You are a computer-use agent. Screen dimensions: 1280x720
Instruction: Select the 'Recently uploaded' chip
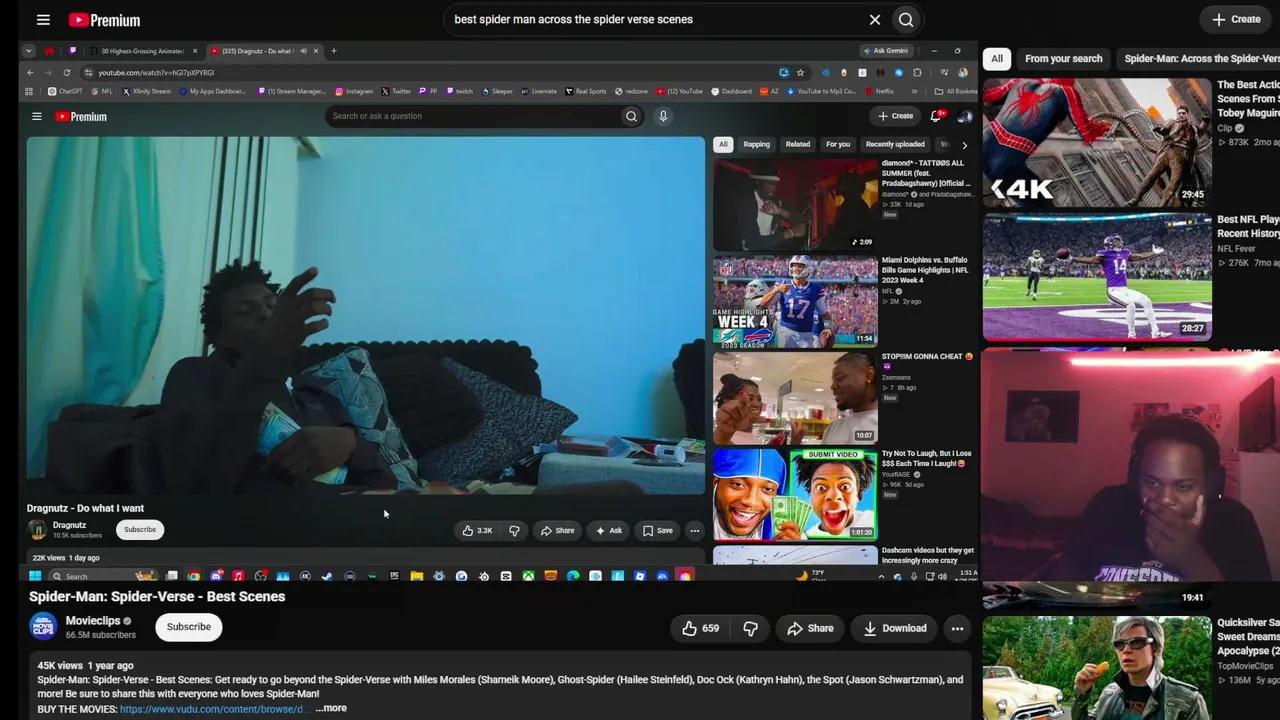tap(895, 144)
